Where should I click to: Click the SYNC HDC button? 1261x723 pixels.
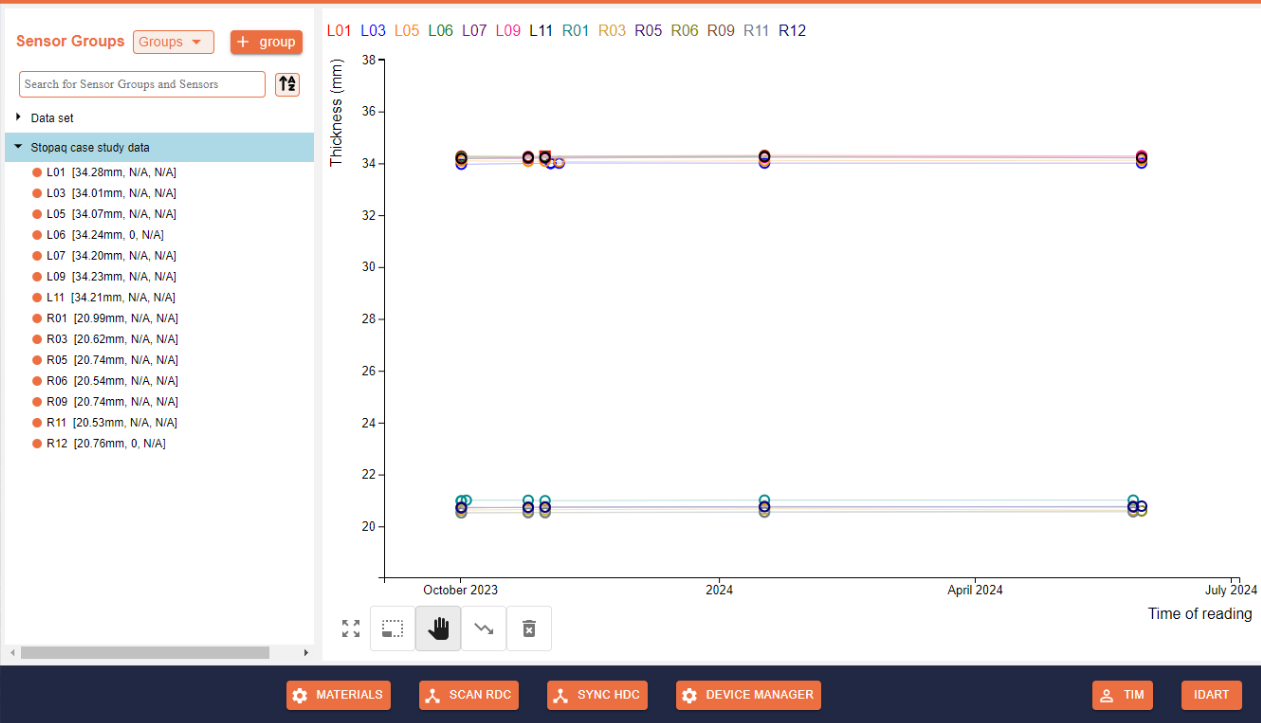pyautogui.click(x=597, y=695)
